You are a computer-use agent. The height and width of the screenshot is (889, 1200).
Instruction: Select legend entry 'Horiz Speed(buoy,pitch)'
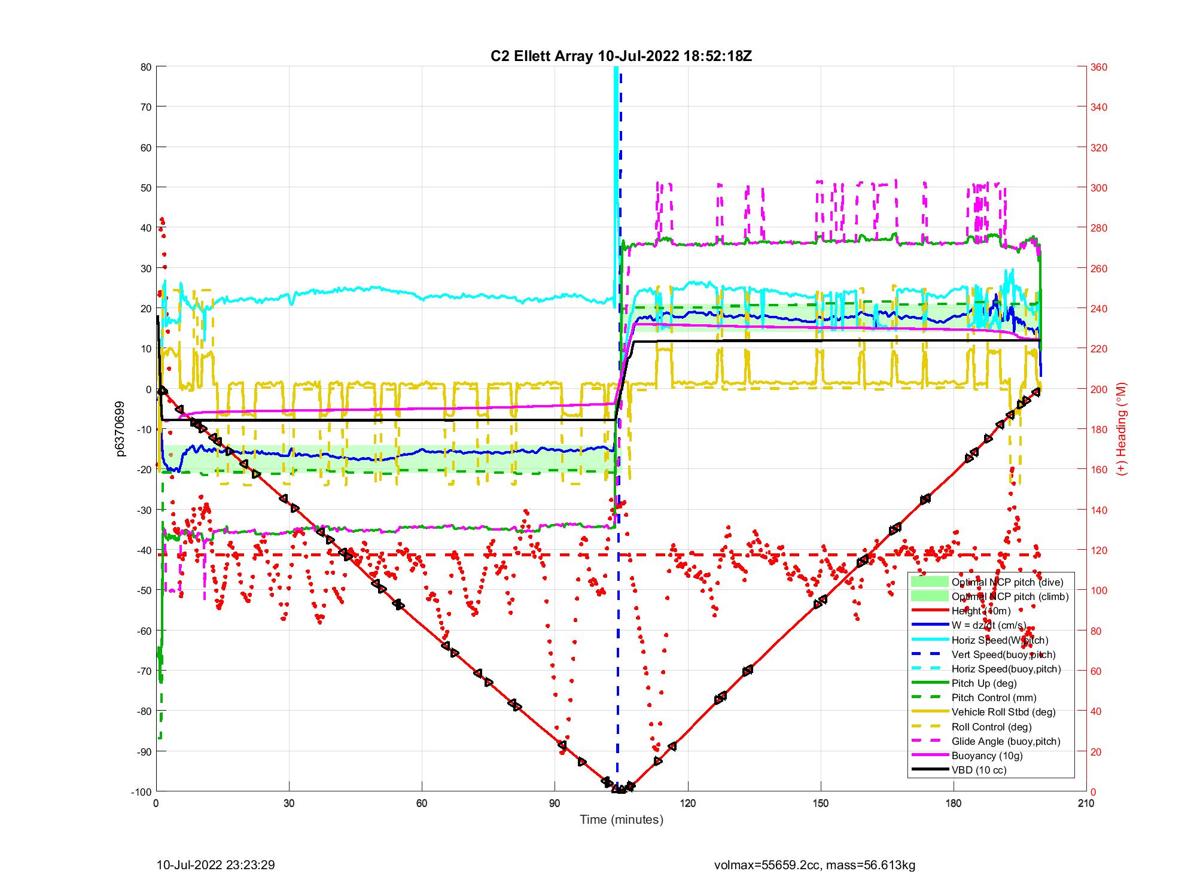click(x=988, y=668)
